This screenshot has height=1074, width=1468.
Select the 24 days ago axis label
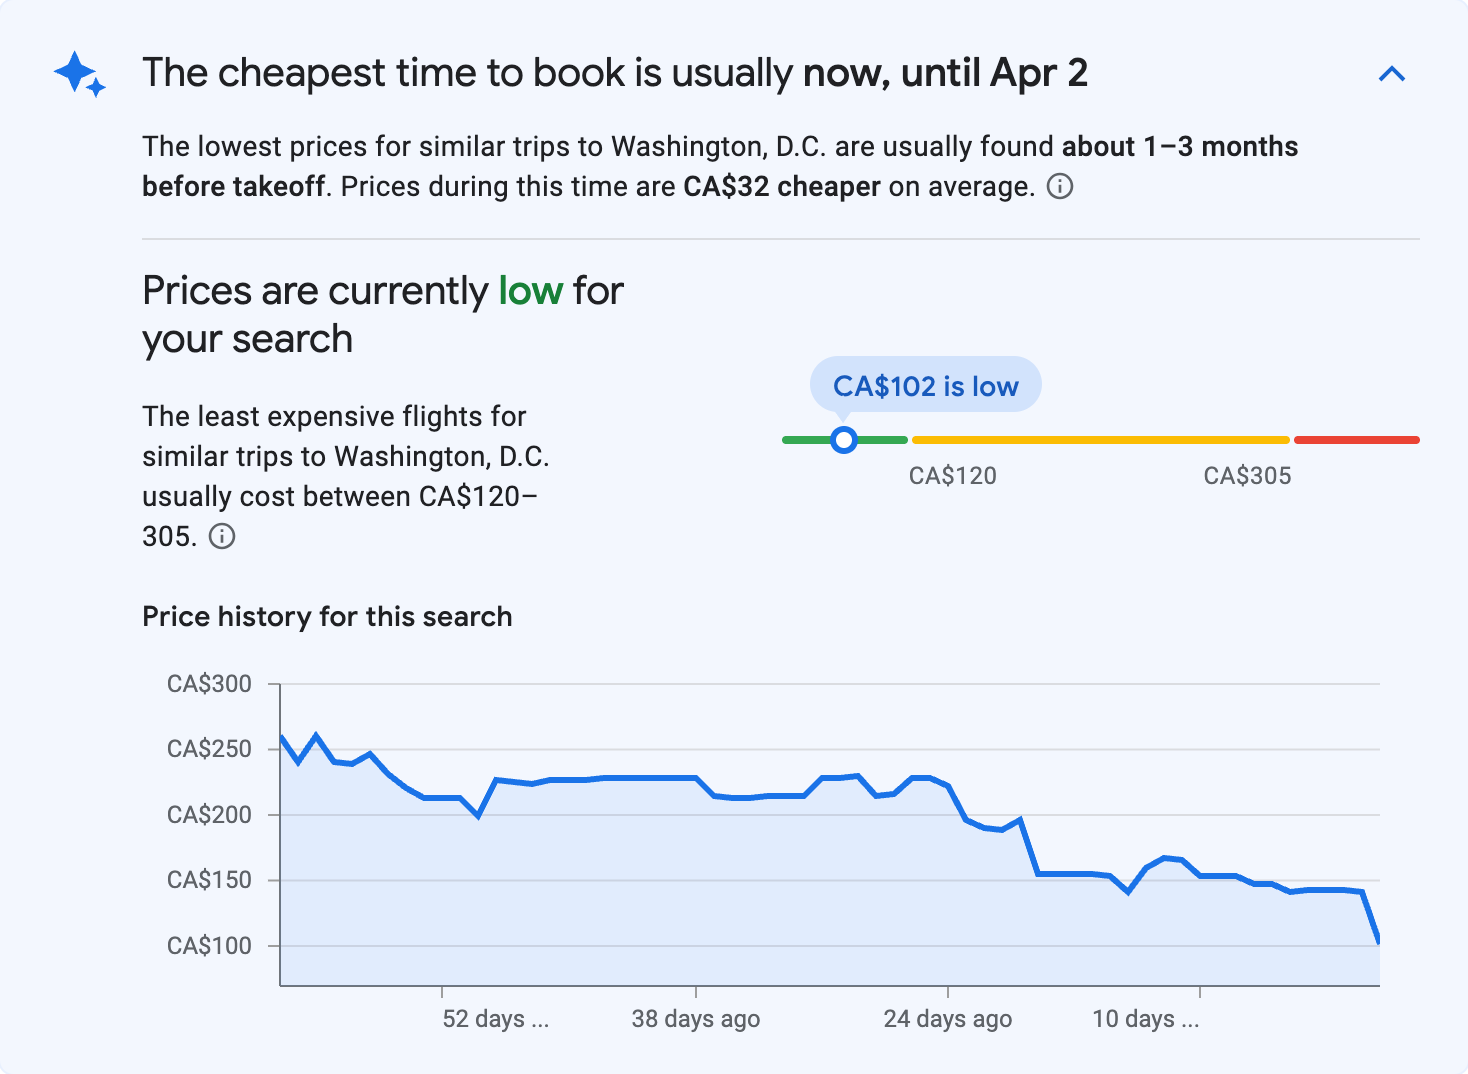pyautogui.click(x=947, y=1018)
